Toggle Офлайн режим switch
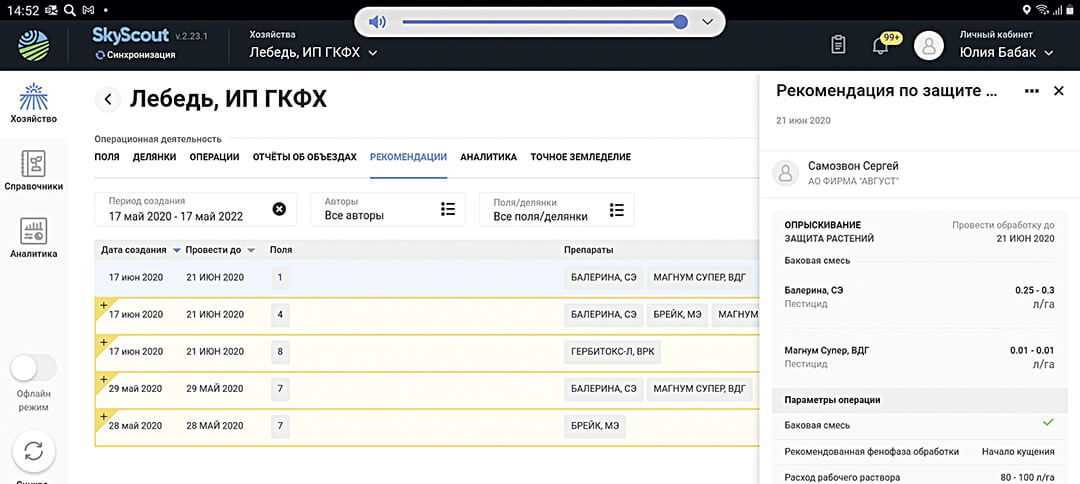Viewport: 1080px width, 484px height. [33, 368]
